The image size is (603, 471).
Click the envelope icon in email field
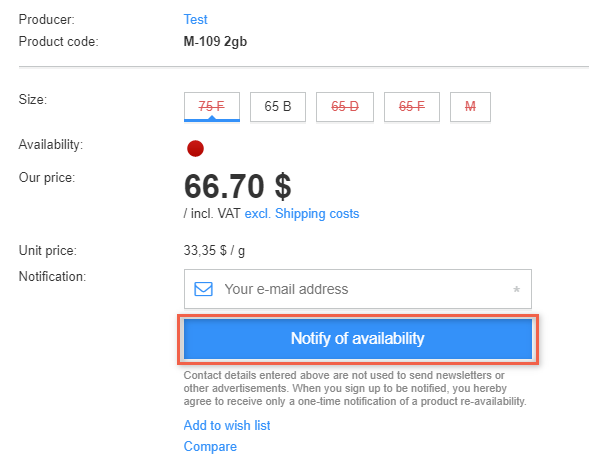[204, 289]
